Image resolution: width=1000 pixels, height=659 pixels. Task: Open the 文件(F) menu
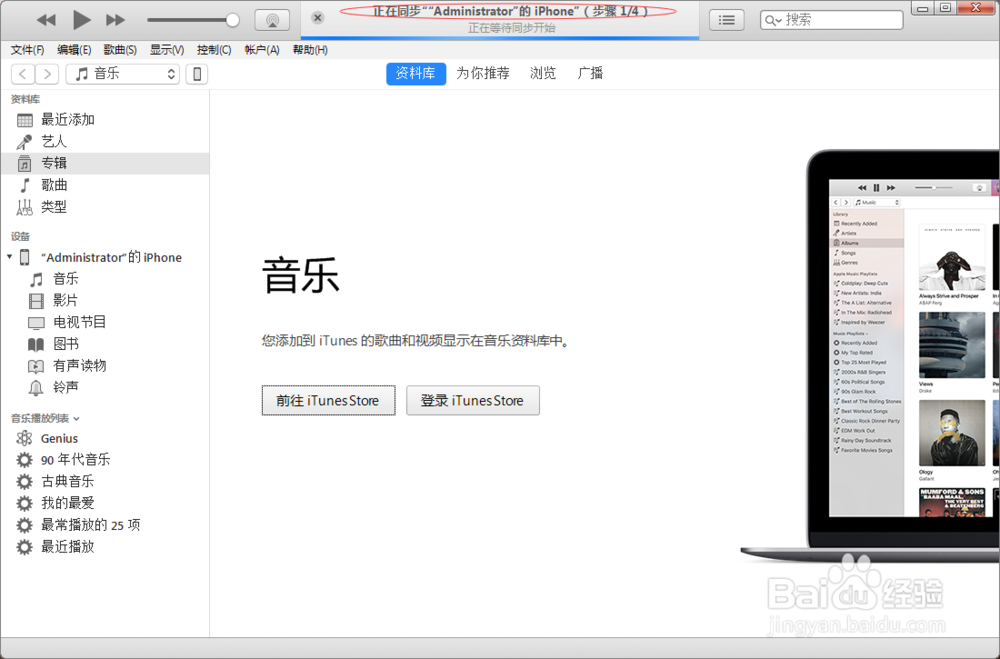pyautogui.click(x=27, y=50)
